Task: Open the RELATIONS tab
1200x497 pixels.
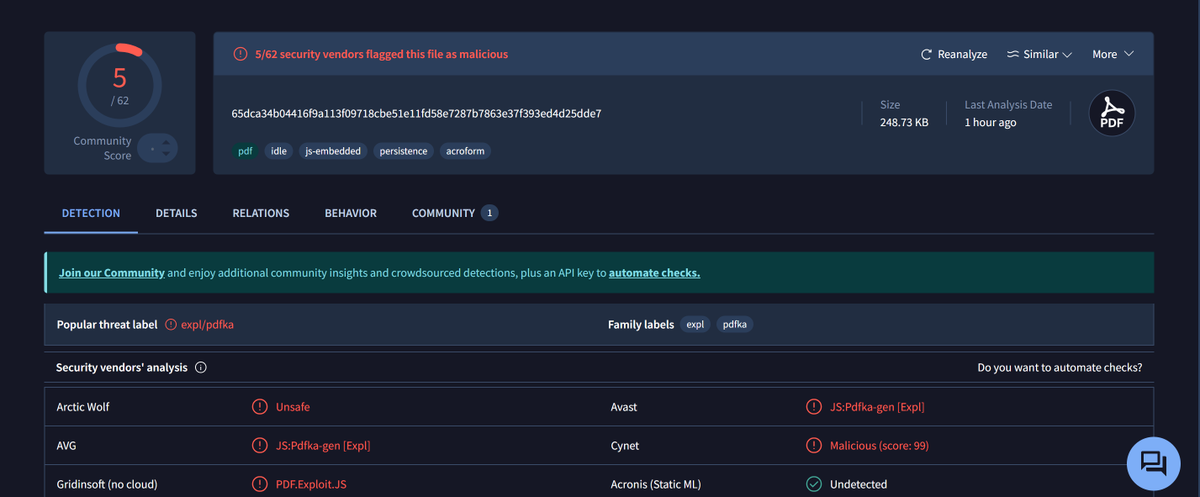Action: tap(261, 213)
